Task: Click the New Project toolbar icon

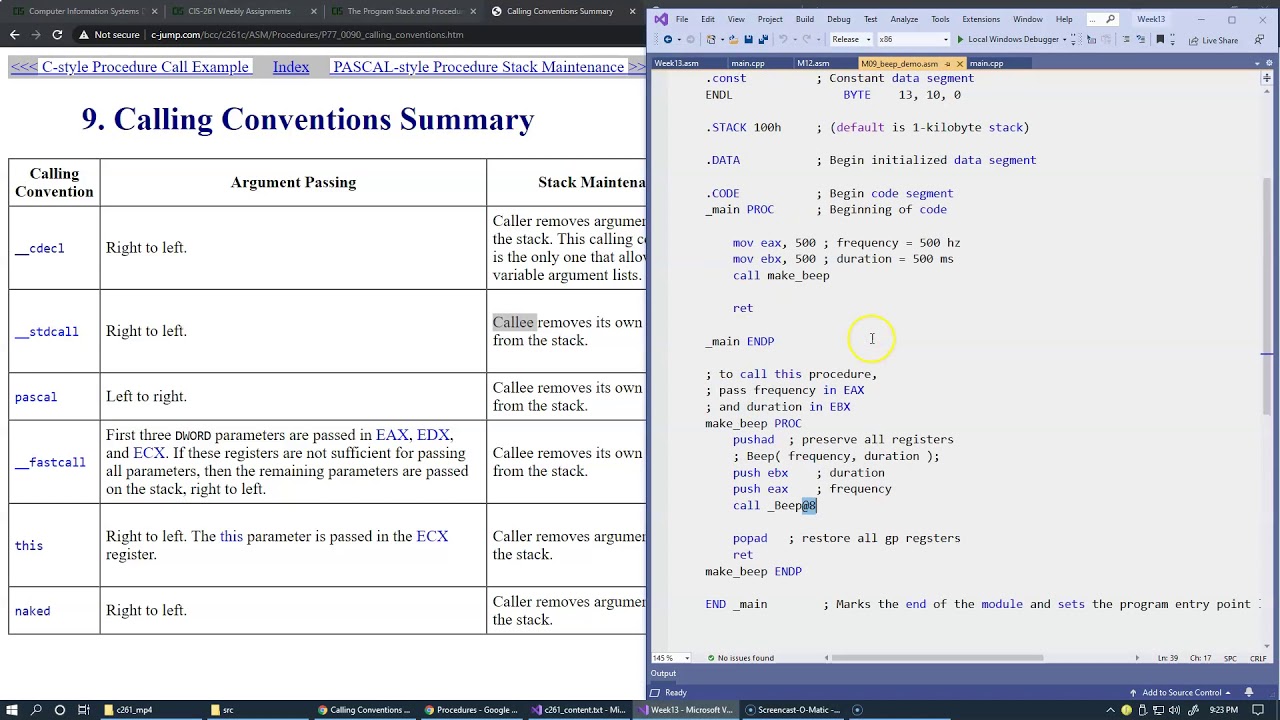Action: point(711,39)
